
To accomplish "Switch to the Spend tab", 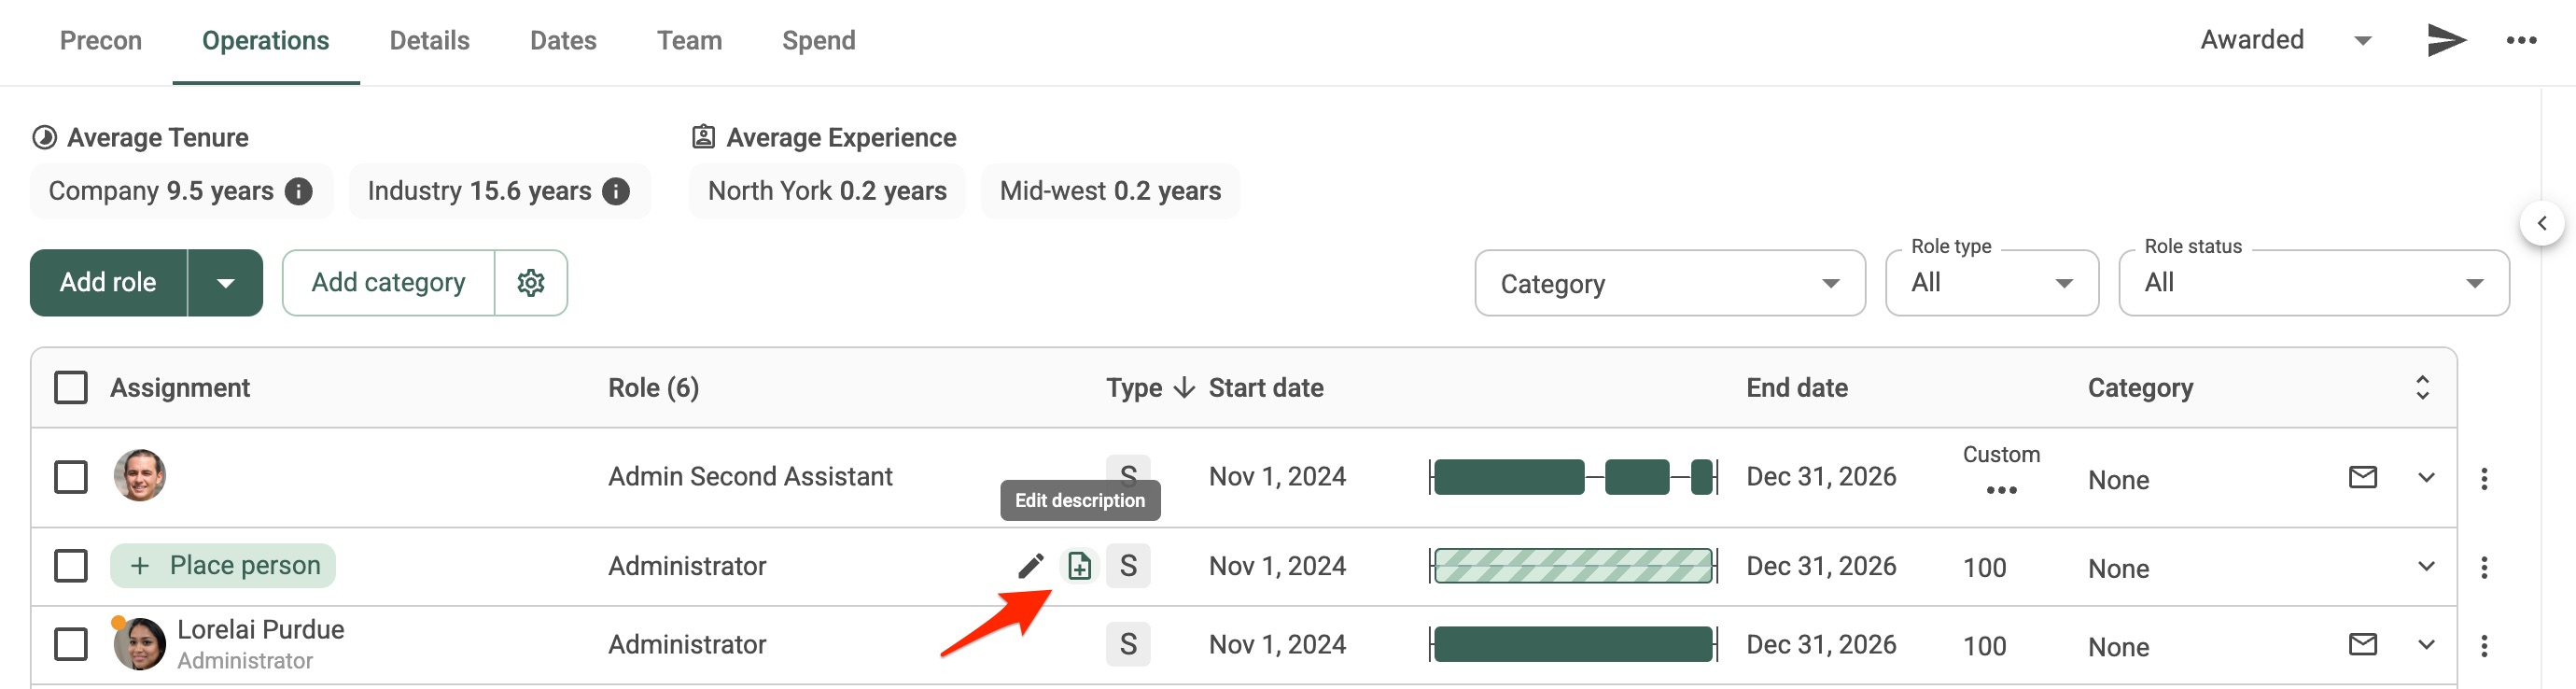I will [x=818, y=41].
